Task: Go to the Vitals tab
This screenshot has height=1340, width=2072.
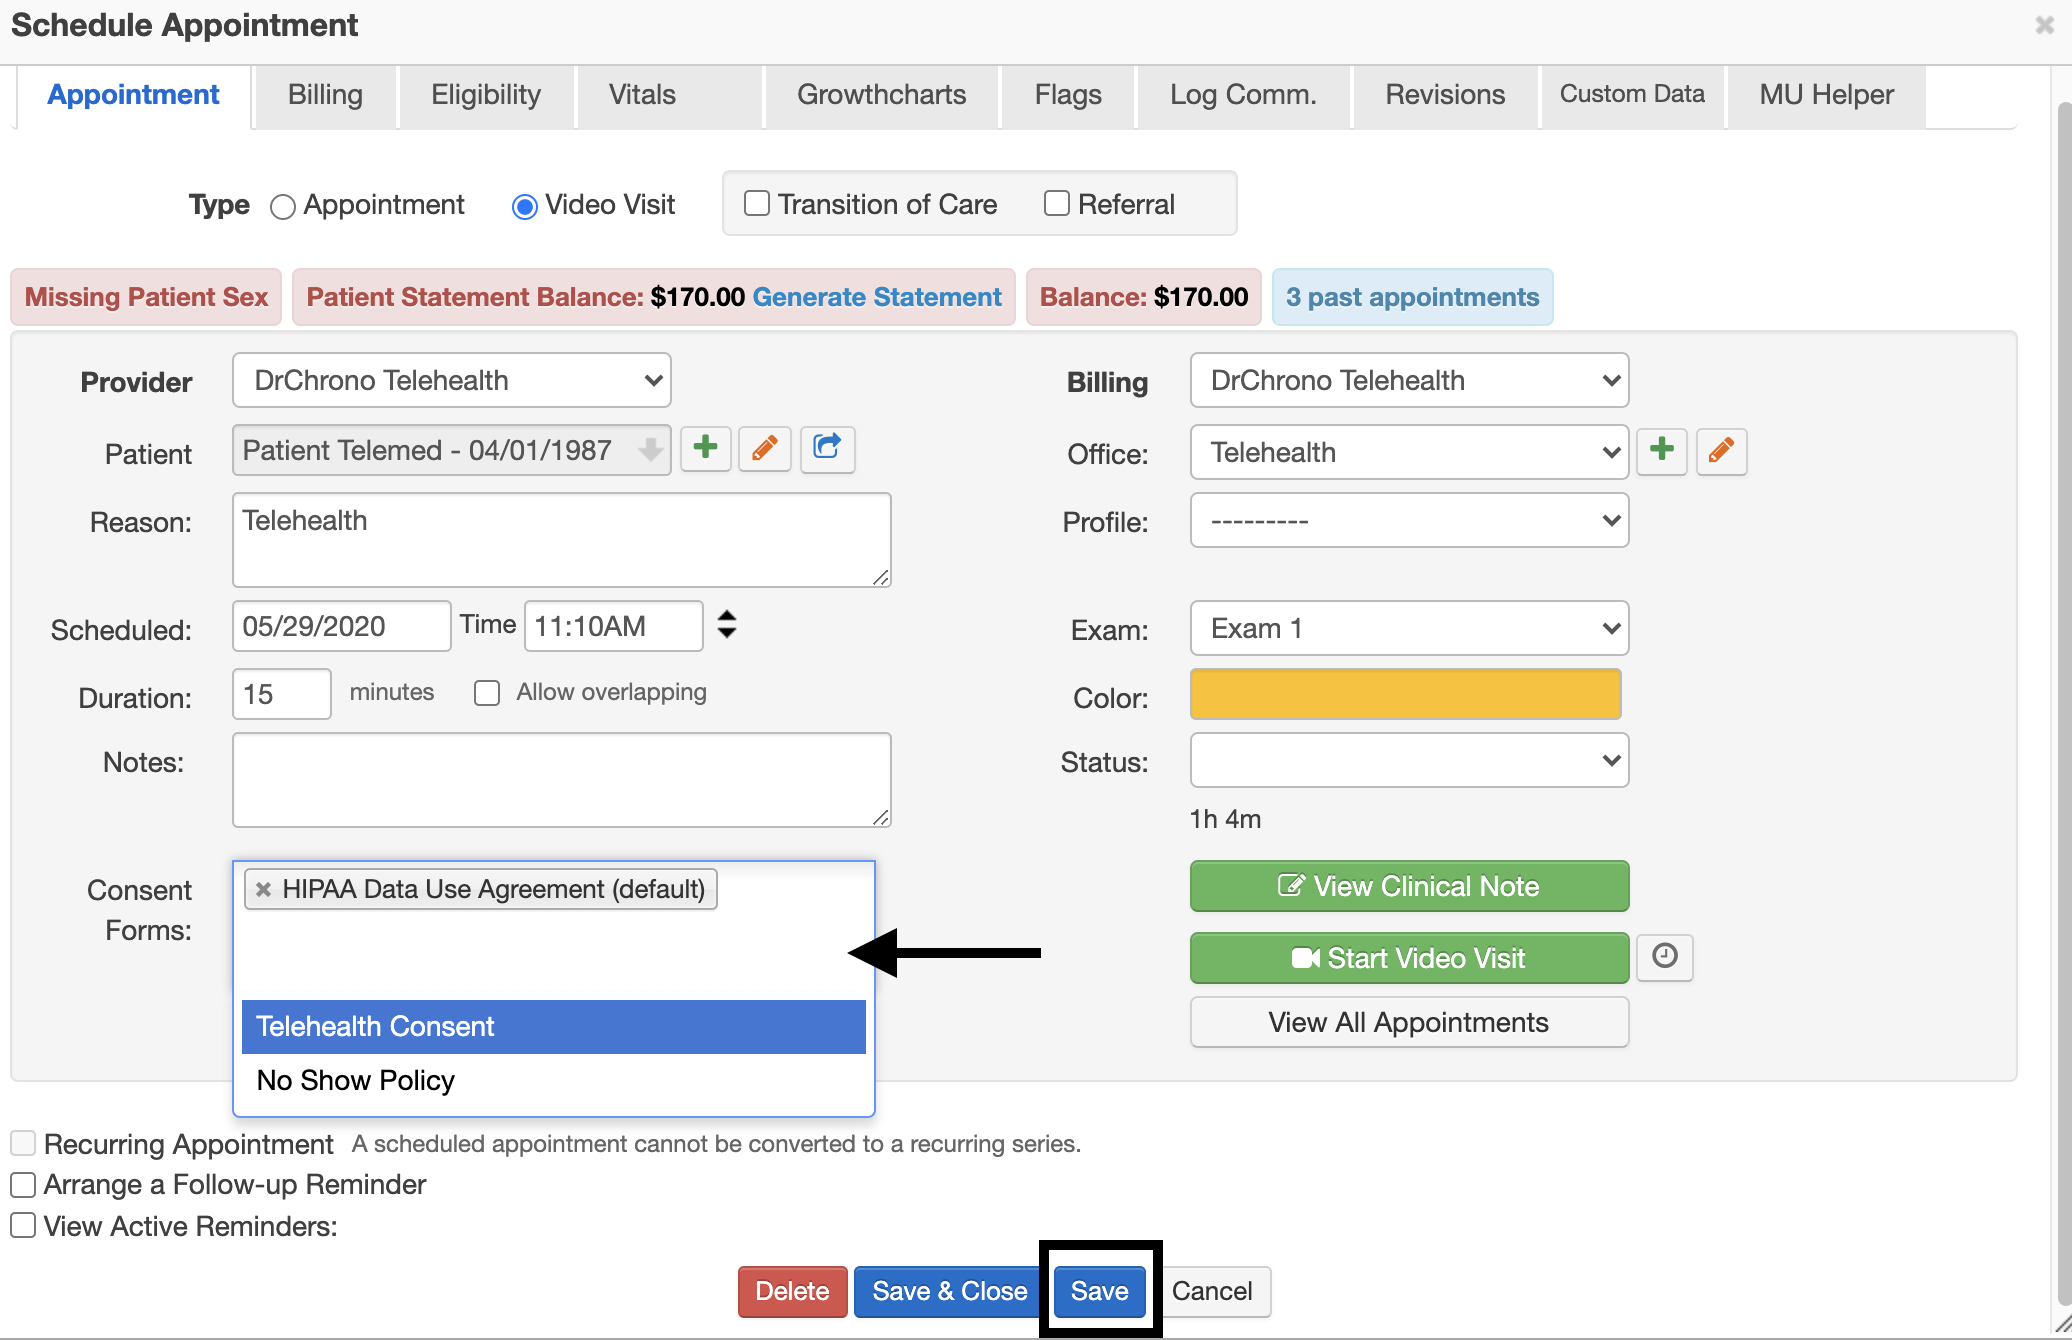Action: pyautogui.click(x=669, y=95)
